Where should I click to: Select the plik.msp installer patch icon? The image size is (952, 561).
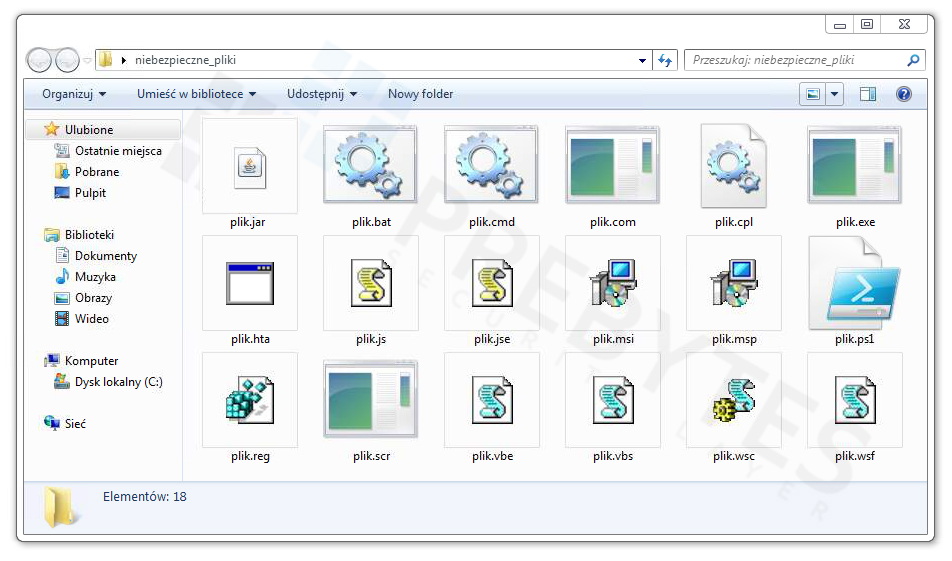click(733, 283)
